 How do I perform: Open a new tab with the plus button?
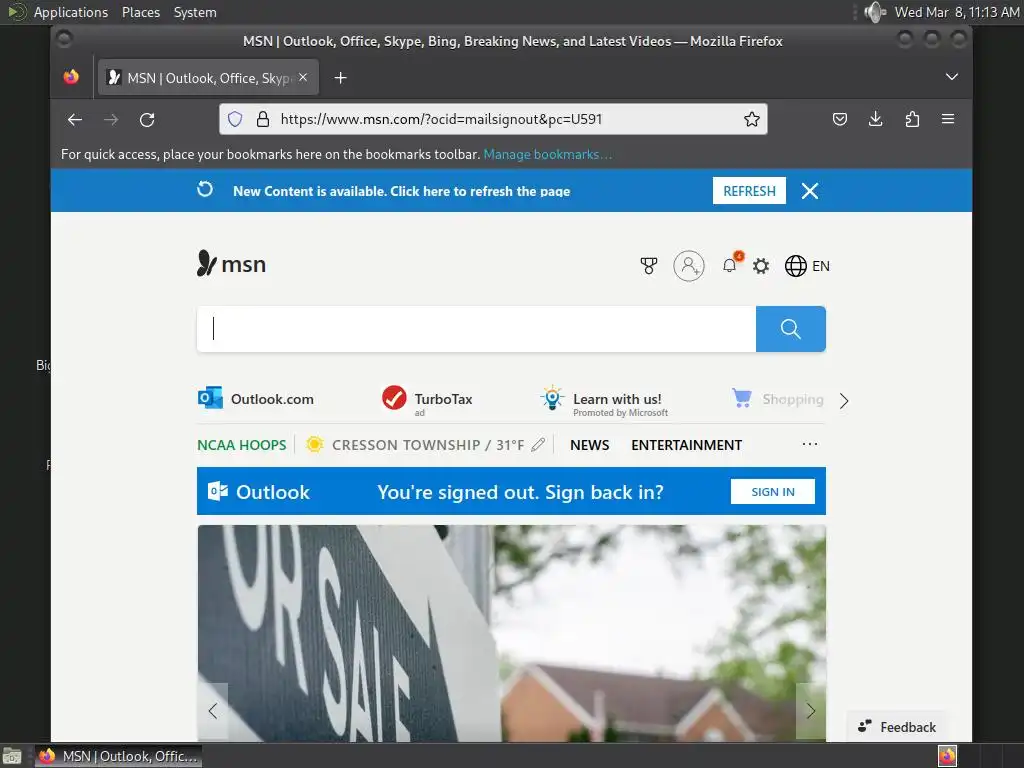(x=340, y=78)
